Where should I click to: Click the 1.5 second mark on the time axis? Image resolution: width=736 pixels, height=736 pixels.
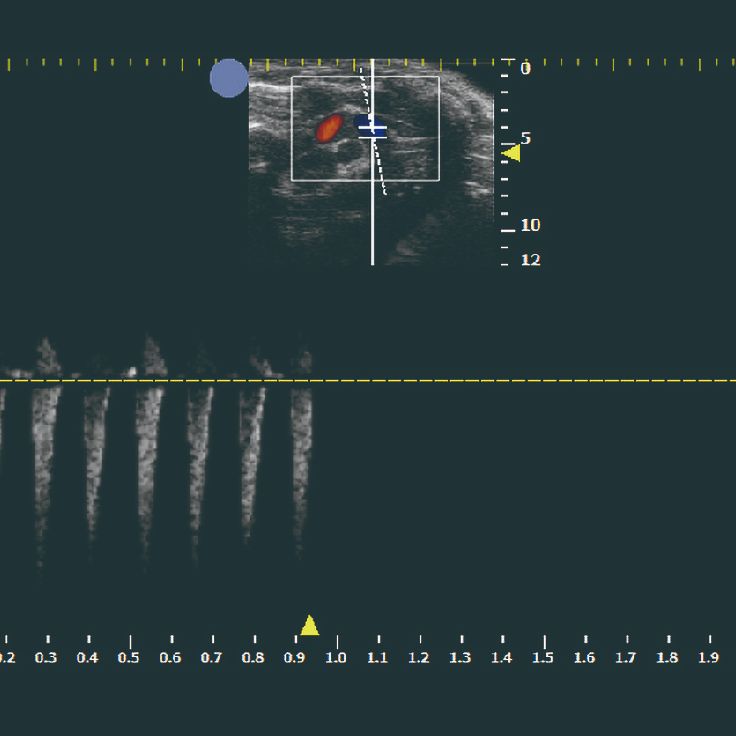(x=543, y=657)
